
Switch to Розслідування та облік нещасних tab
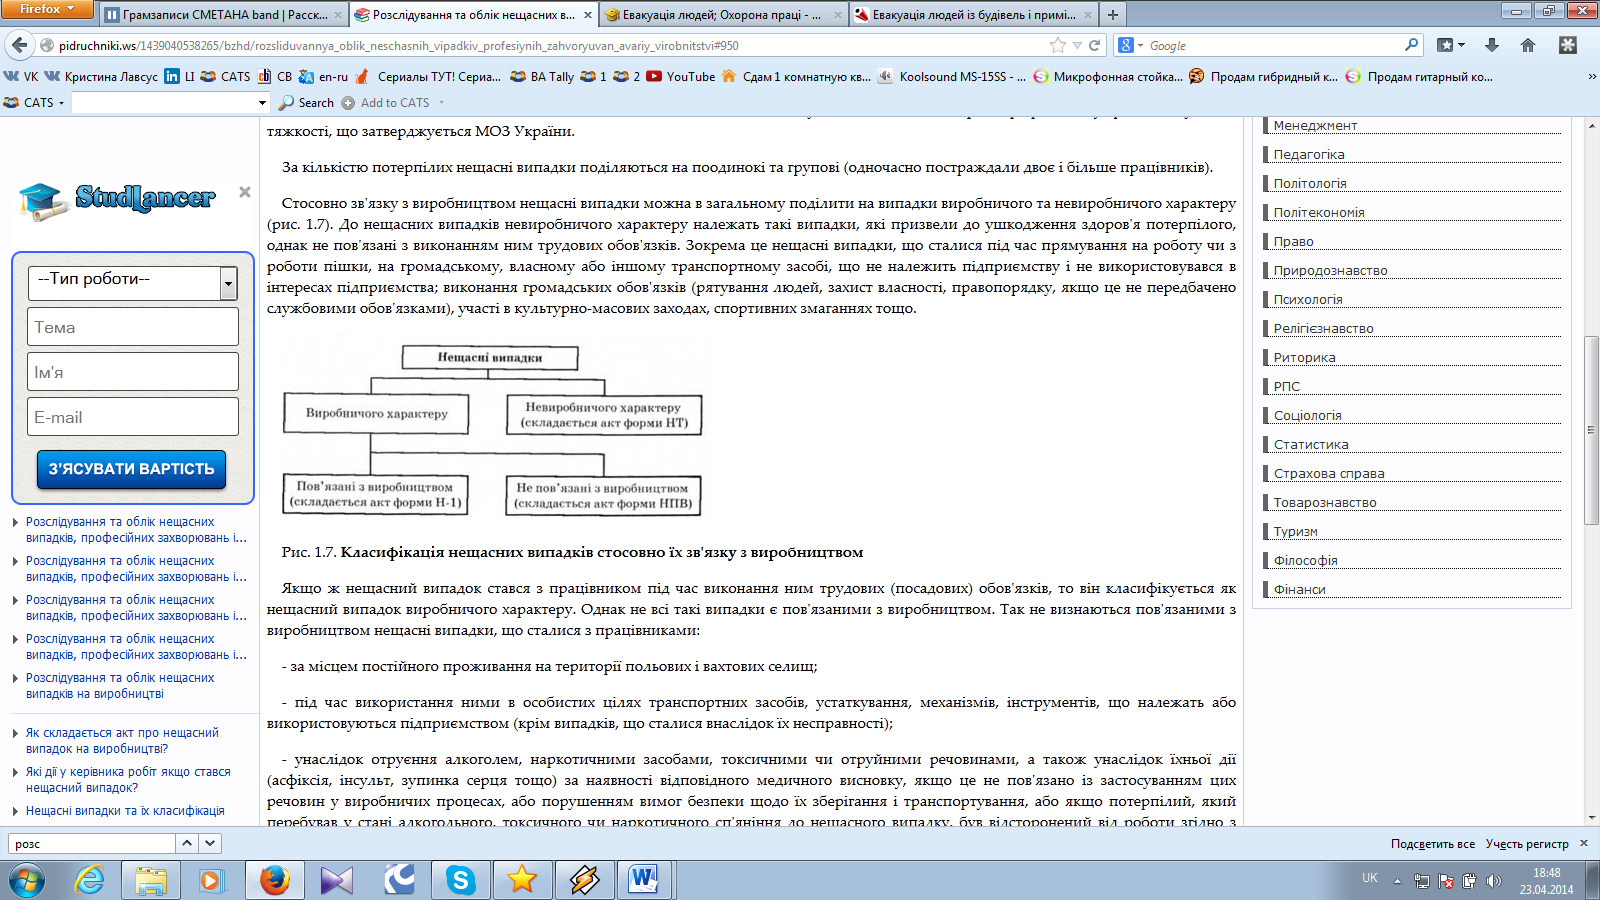[475, 14]
